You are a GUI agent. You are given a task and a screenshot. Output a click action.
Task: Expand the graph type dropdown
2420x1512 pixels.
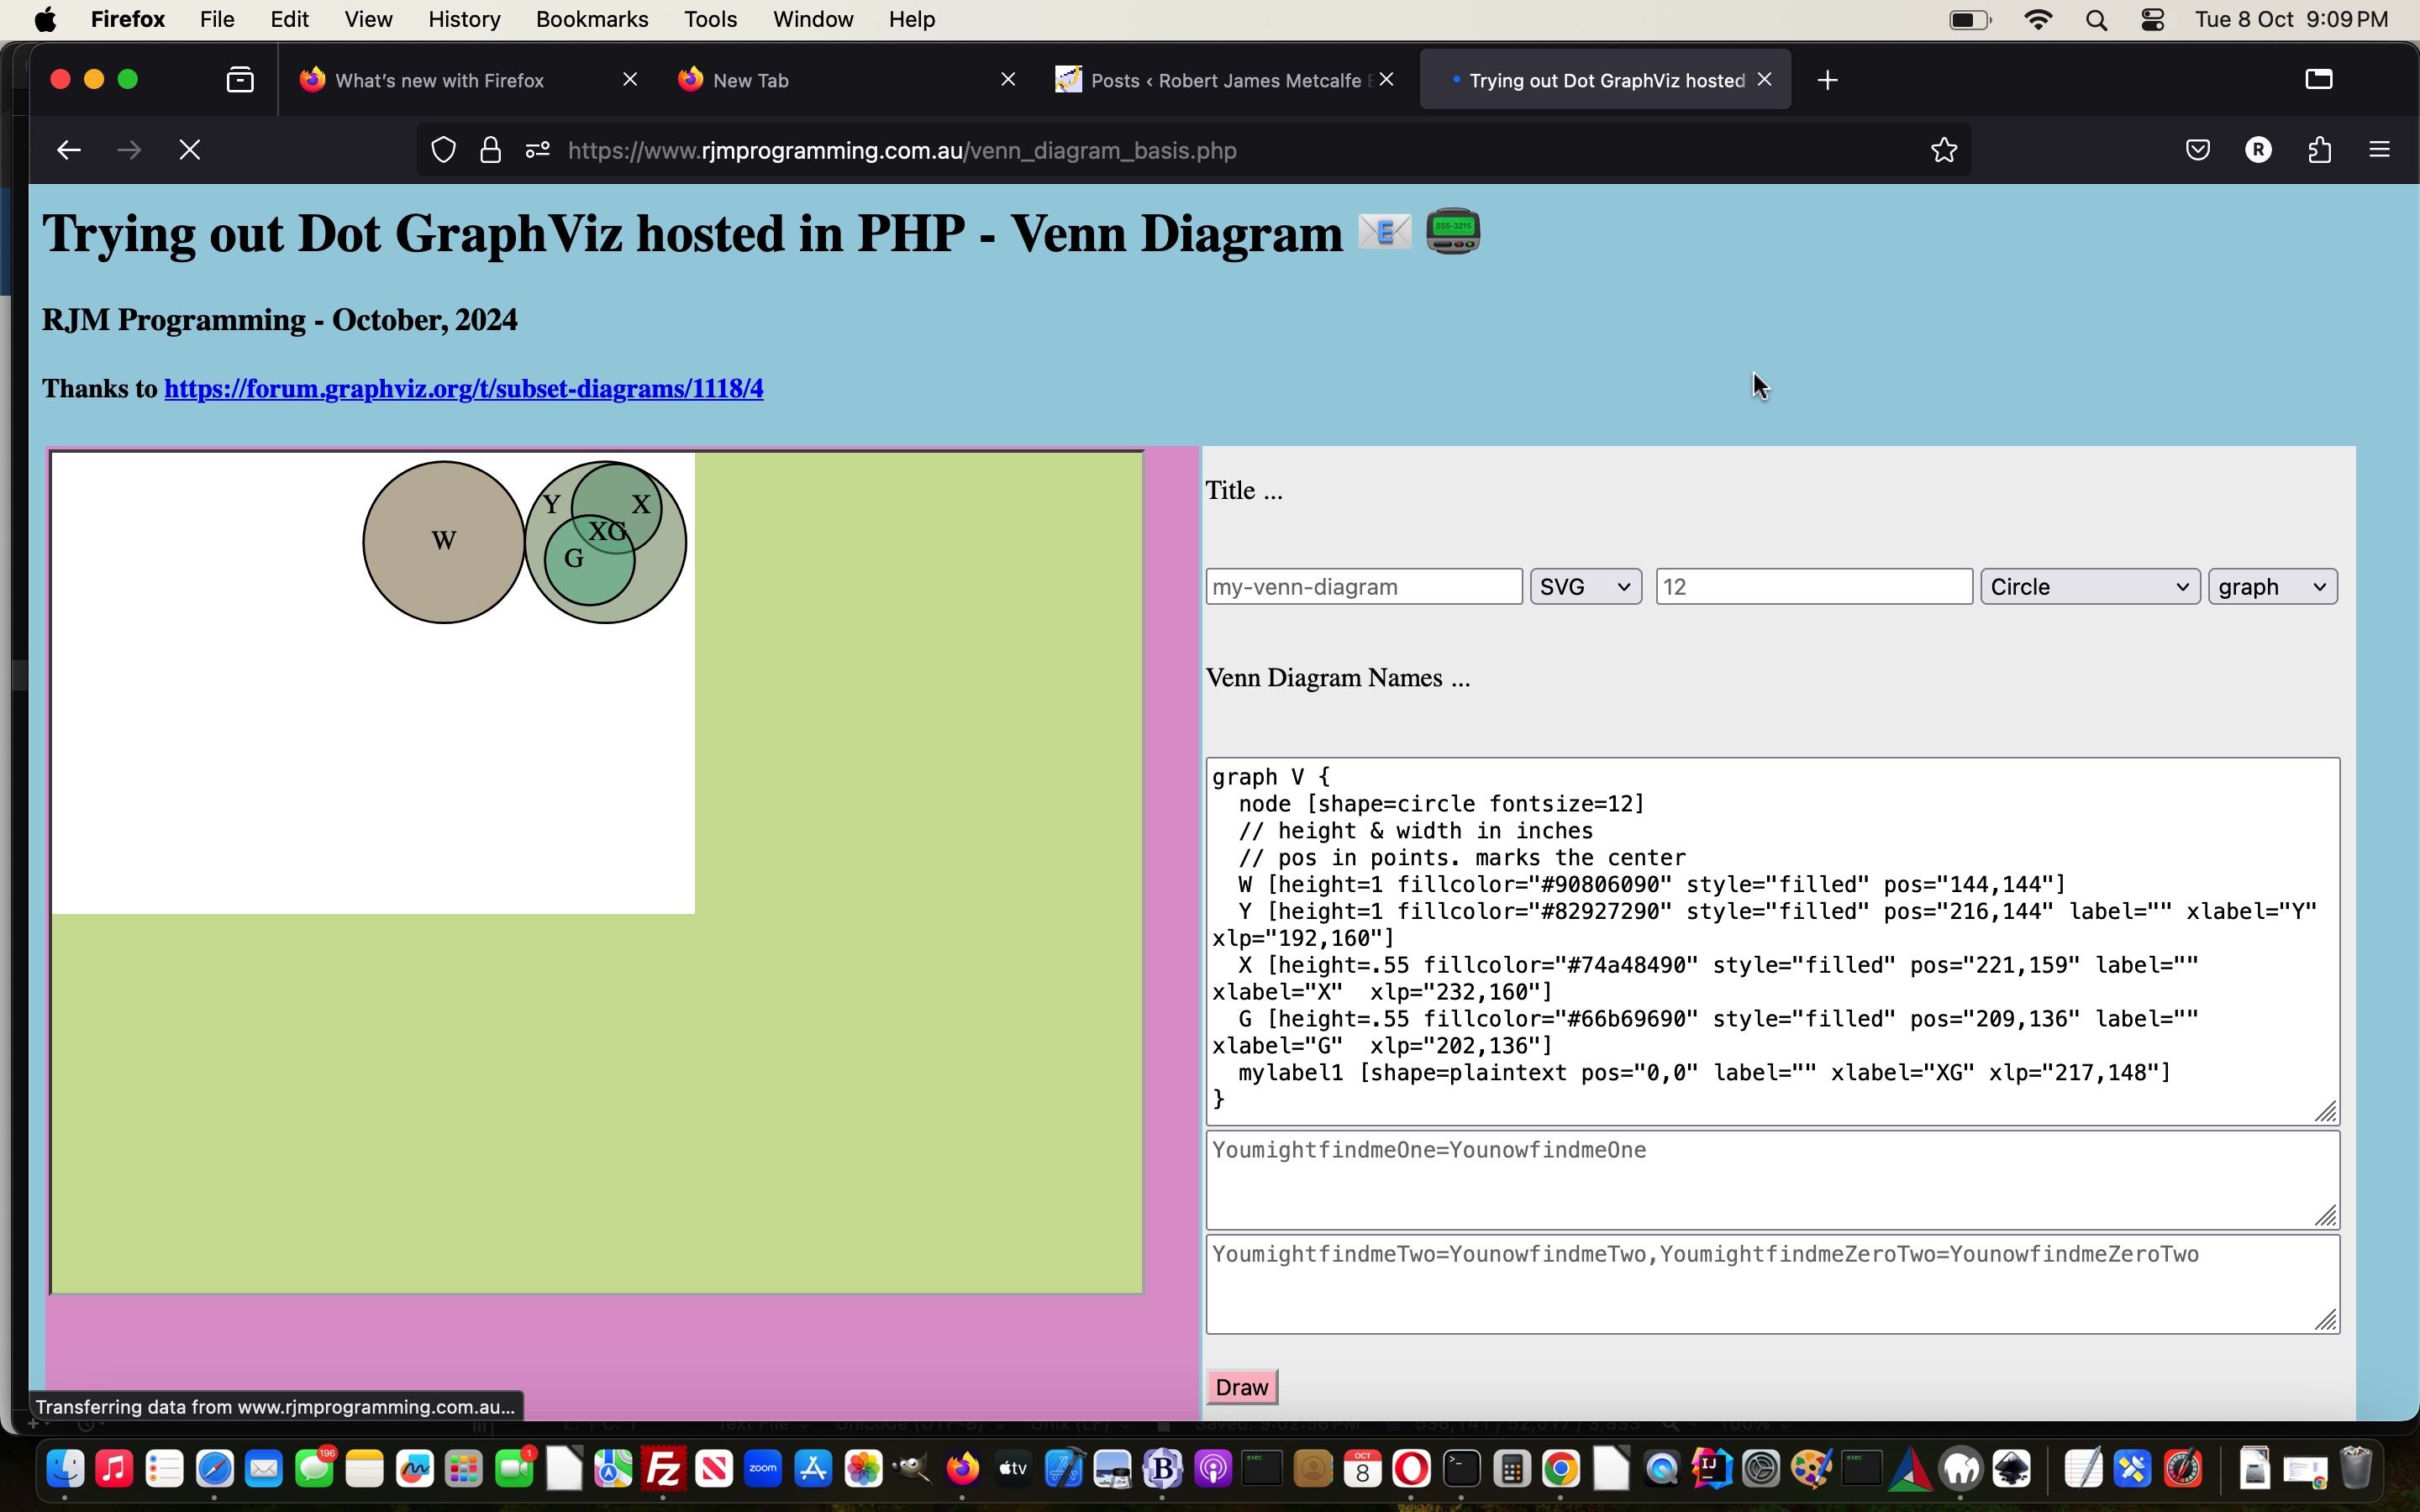(x=2272, y=587)
